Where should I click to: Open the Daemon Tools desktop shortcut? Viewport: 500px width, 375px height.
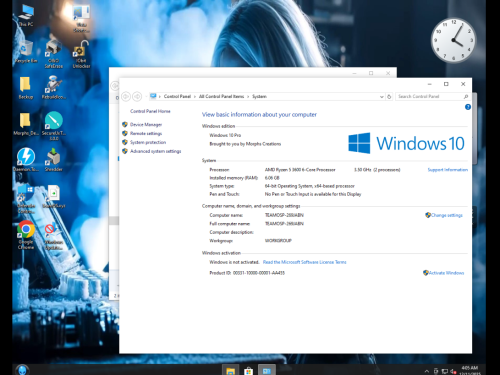(x=26, y=159)
